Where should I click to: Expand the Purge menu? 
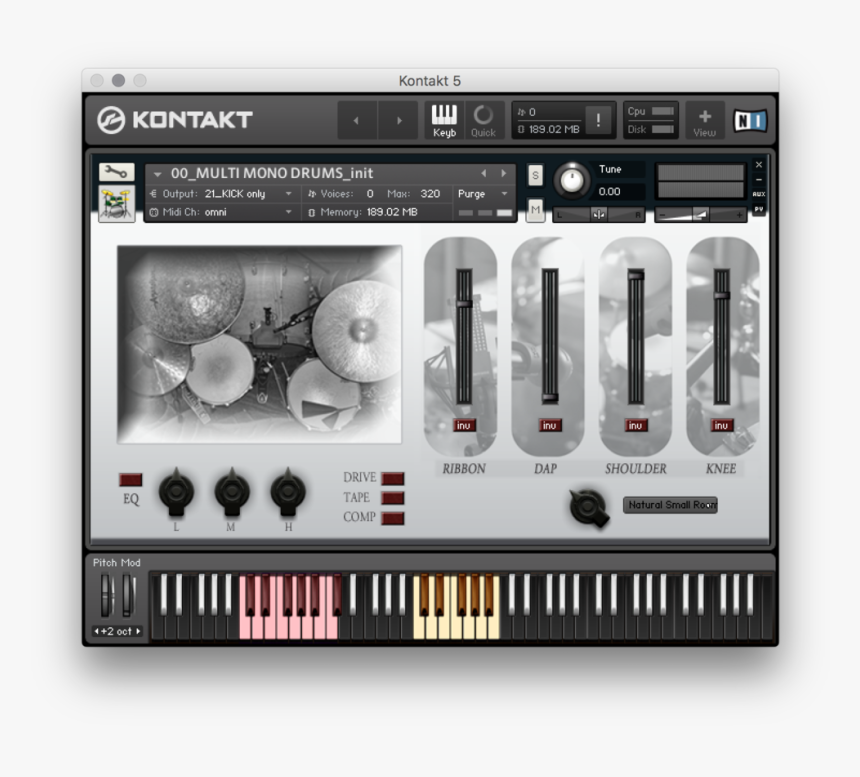[x=483, y=194]
